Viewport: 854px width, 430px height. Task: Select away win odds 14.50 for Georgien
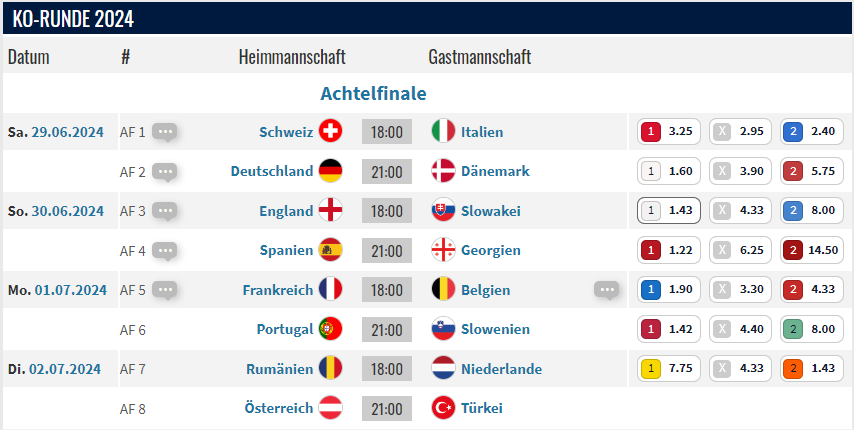812,250
